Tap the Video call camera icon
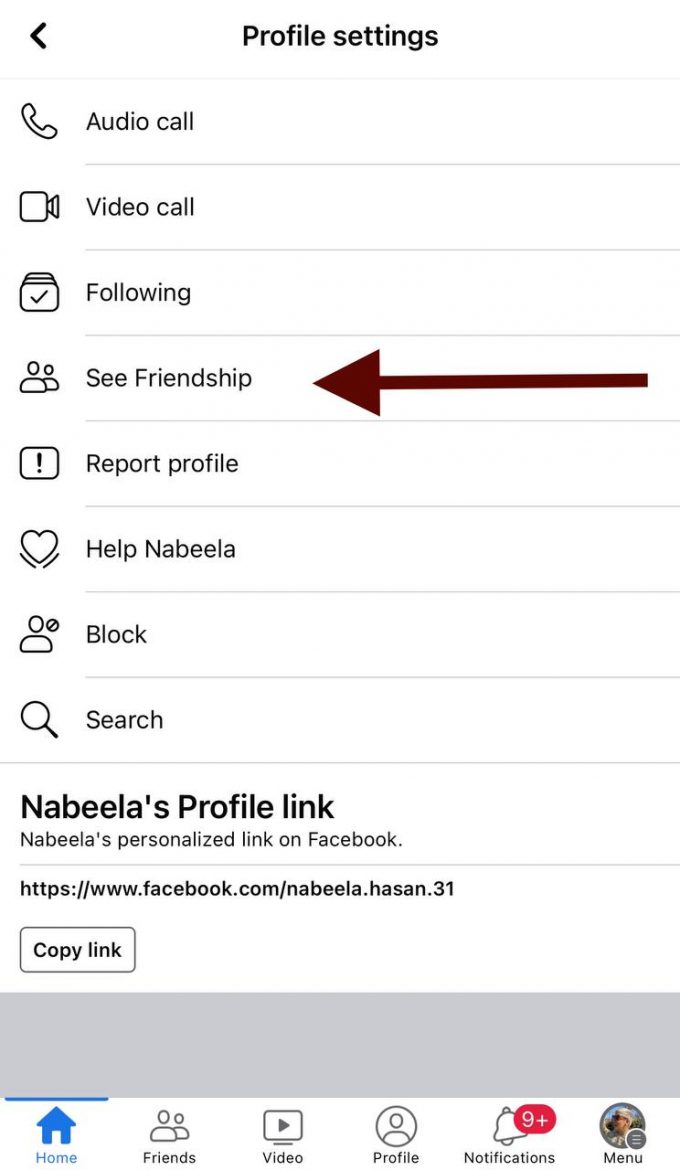This screenshot has height=1170, width=680. click(39, 207)
